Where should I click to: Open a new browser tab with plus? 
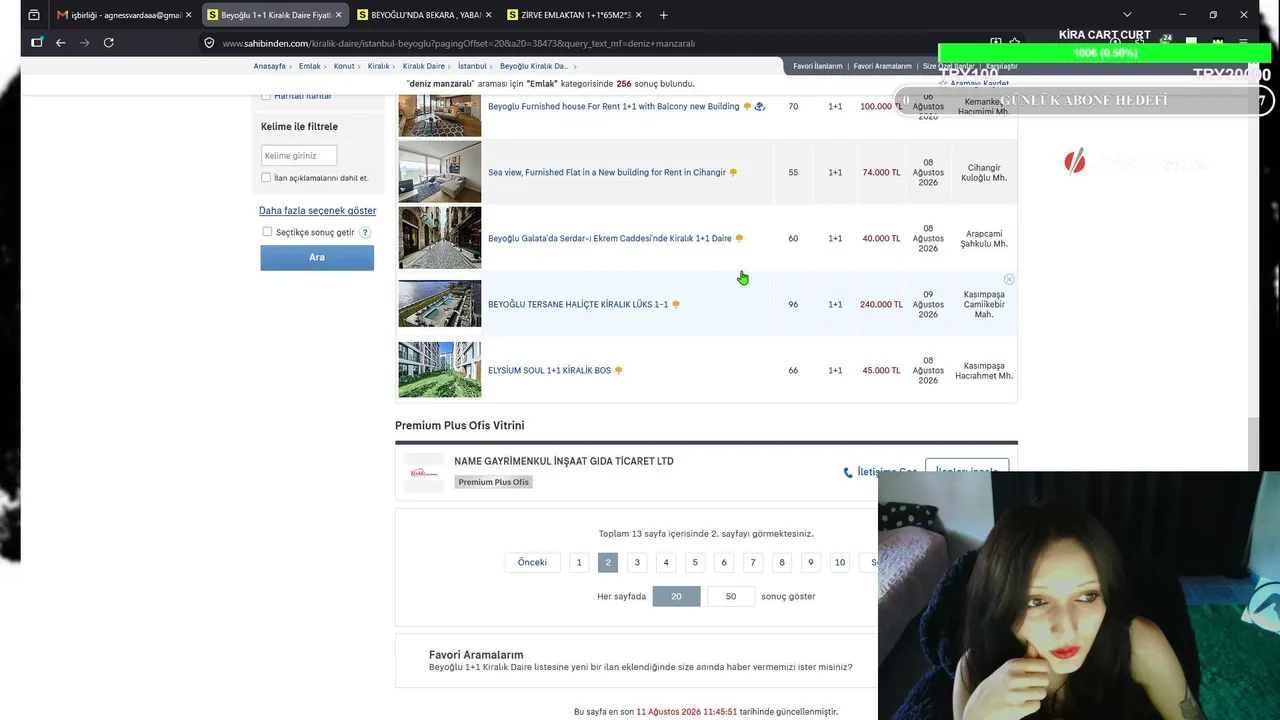663,15
